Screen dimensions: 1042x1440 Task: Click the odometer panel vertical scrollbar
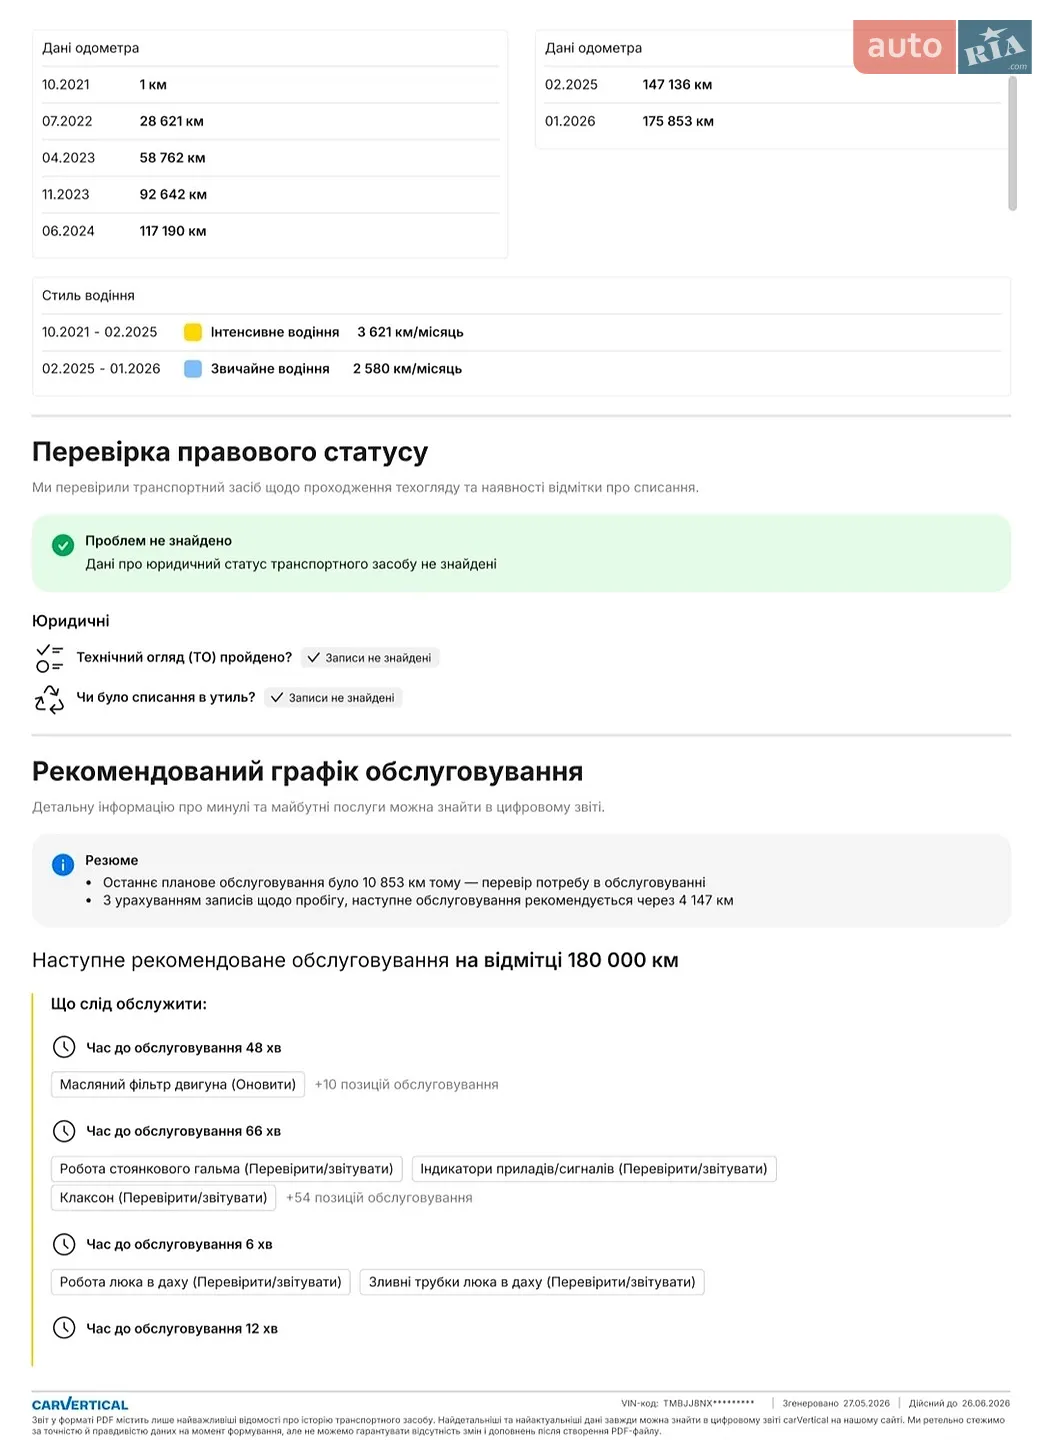pos(1012,143)
